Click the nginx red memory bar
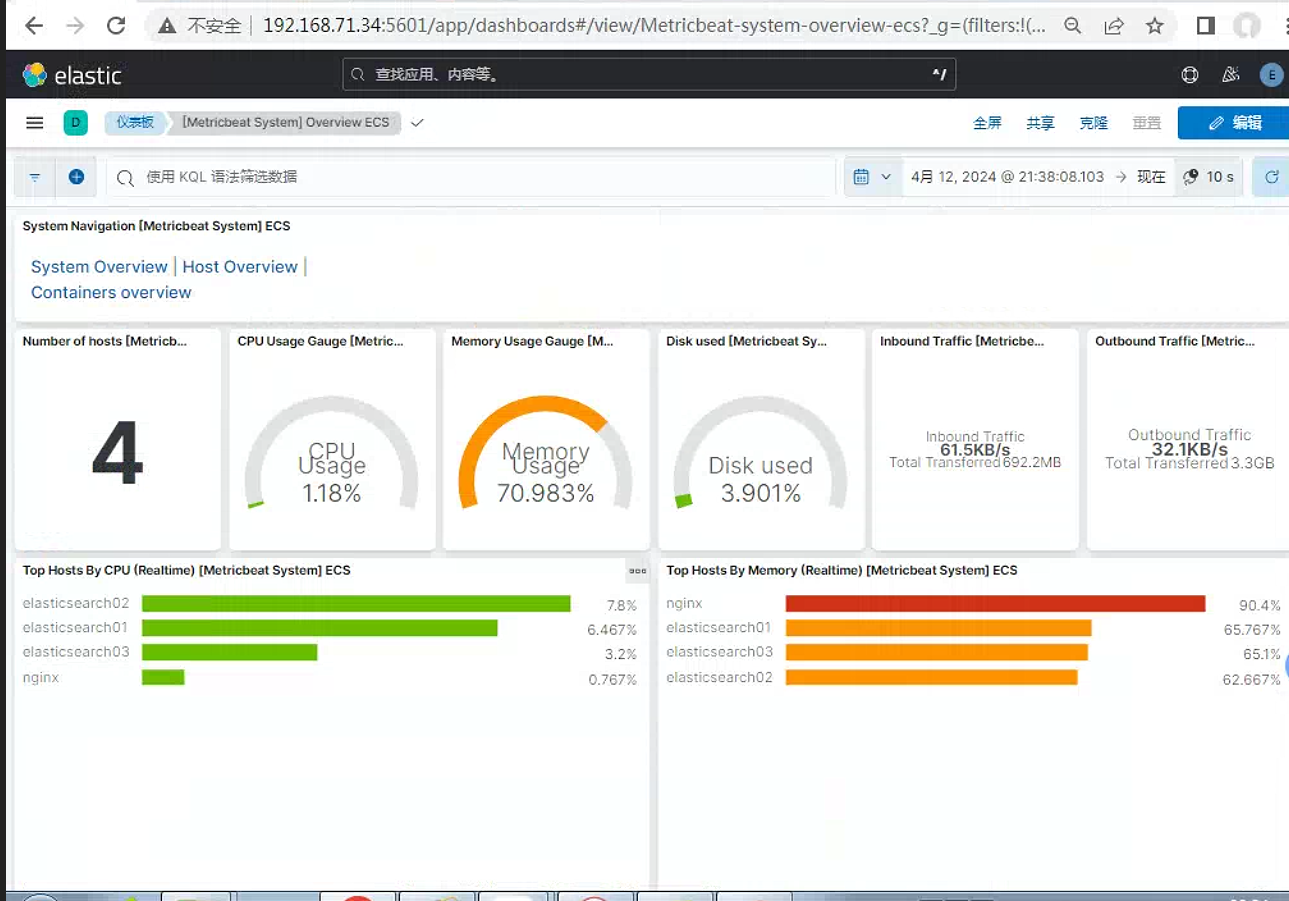Viewport: 1289px width, 901px height. [x=995, y=603]
